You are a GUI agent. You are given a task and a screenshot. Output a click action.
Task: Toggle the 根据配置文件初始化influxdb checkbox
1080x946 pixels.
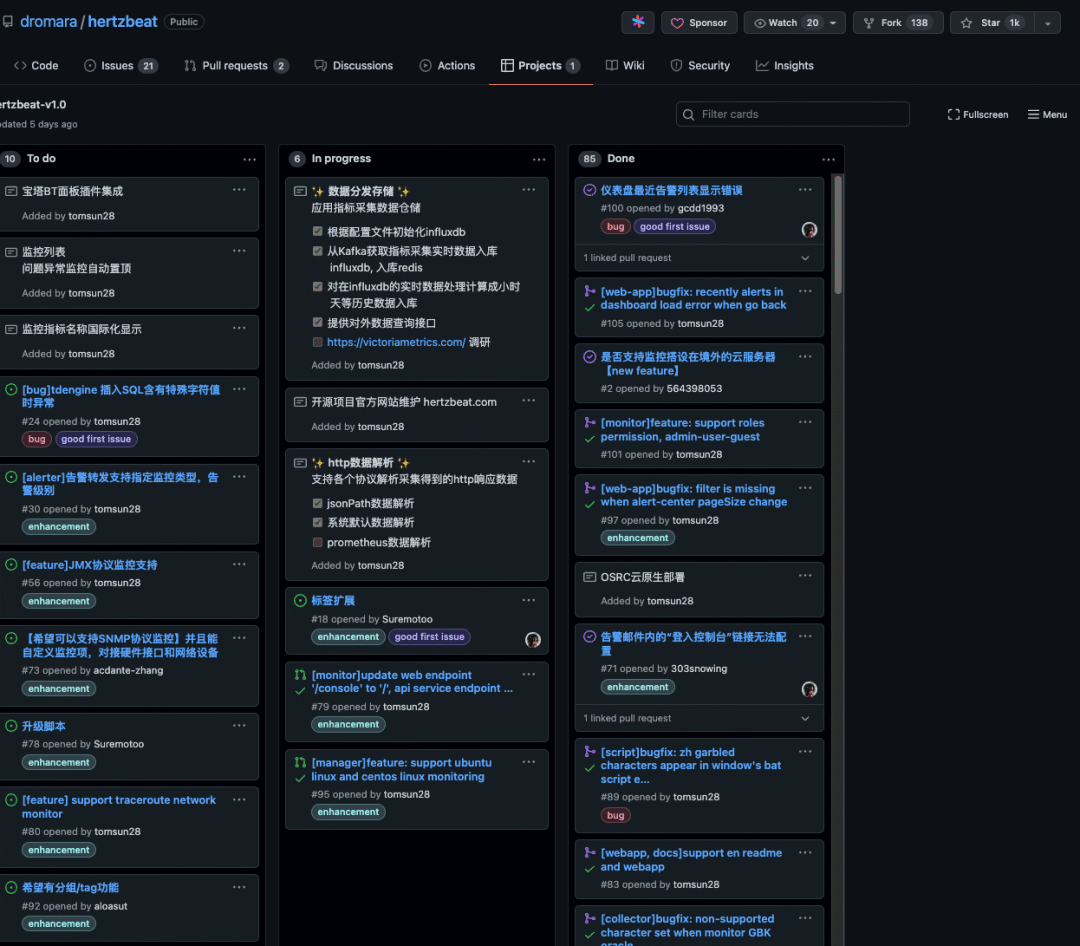pyautogui.click(x=318, y=232)
